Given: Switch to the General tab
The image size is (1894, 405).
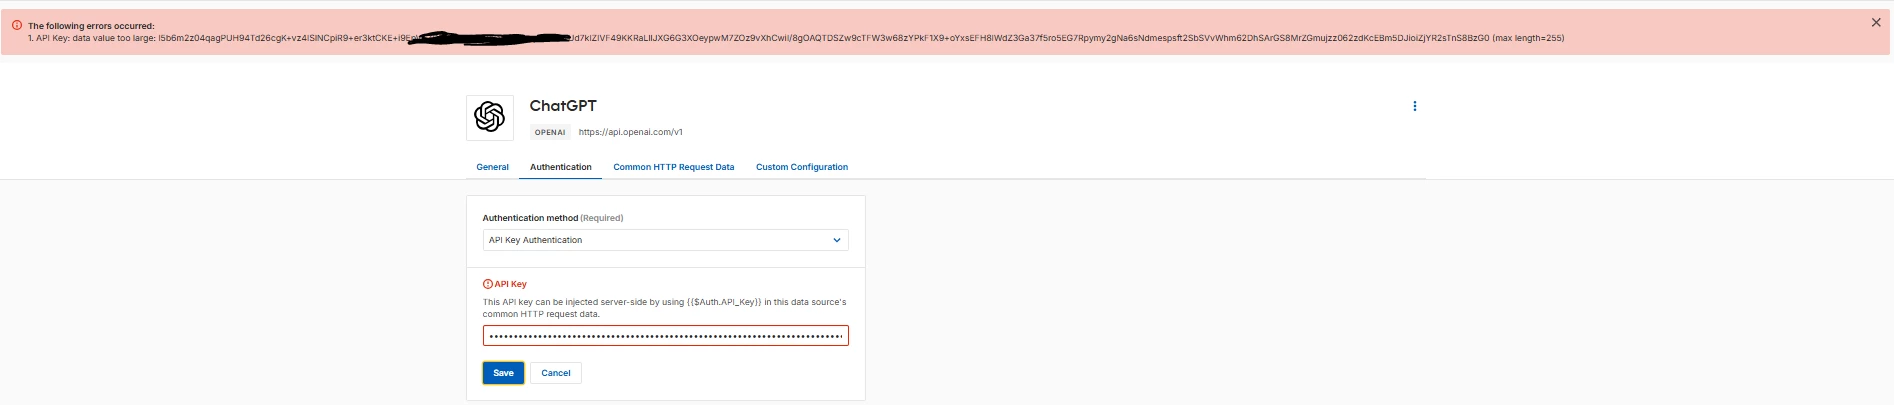Looking at the screenshot, I should point(492,167).
